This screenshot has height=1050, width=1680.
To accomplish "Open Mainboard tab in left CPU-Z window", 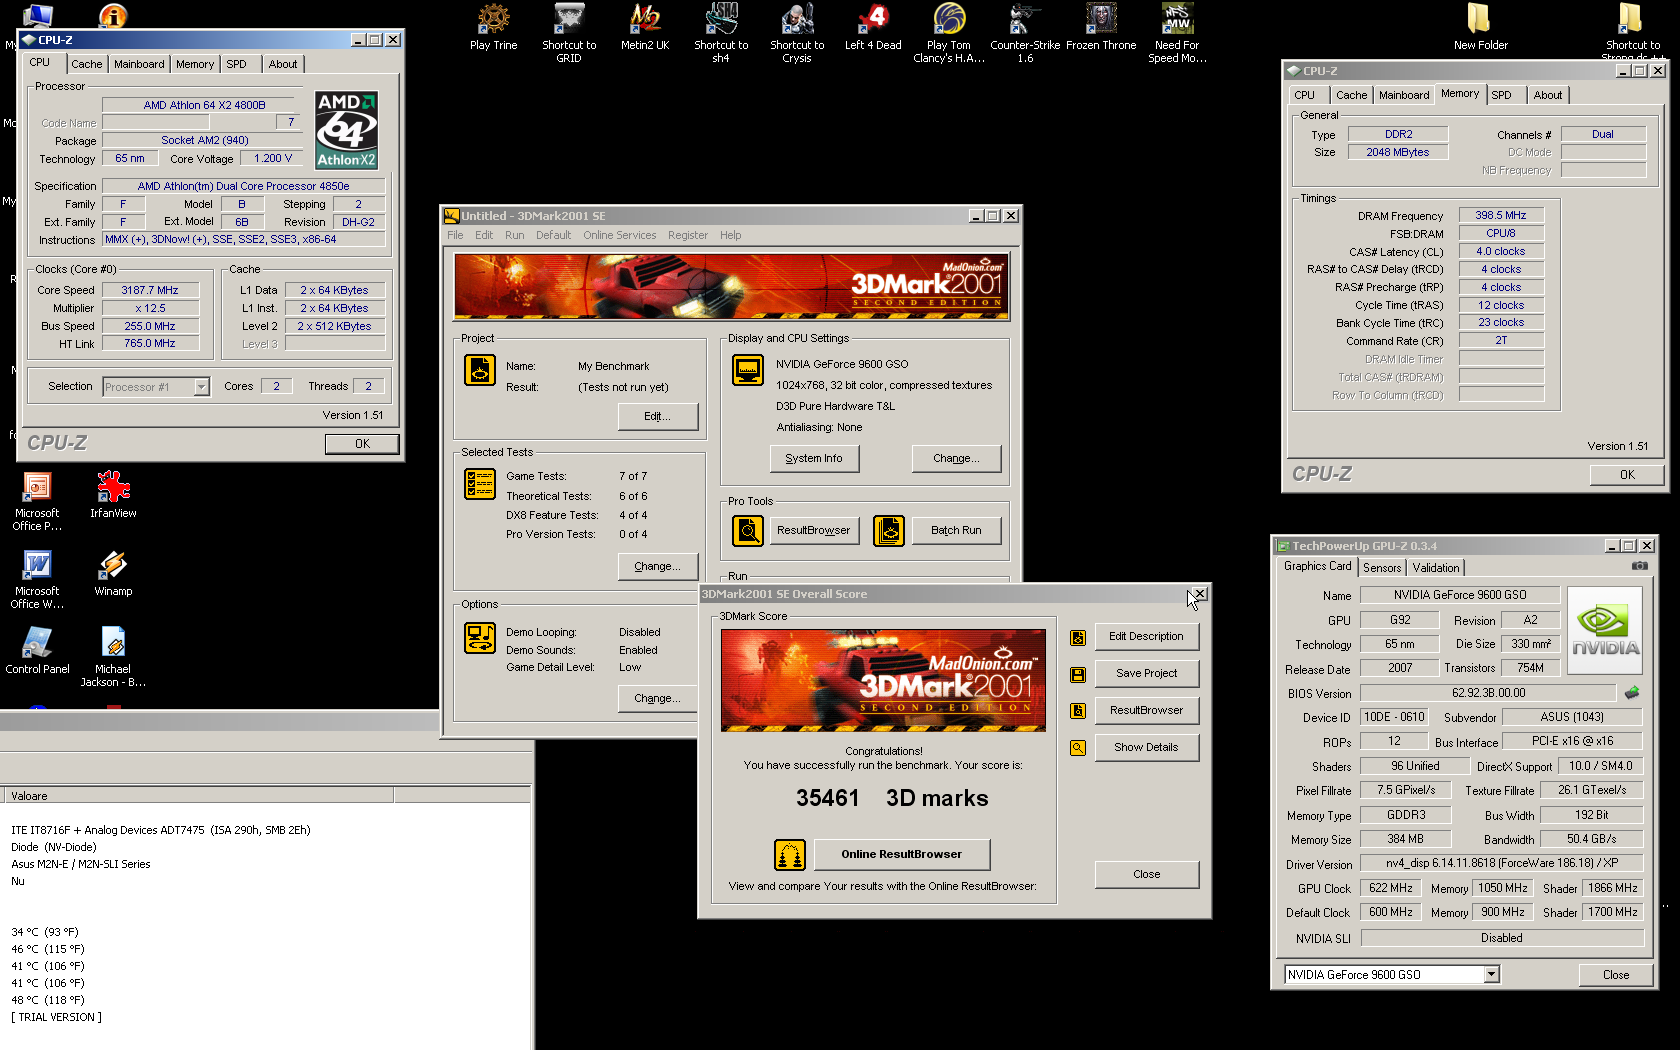I will coord(139,64).
